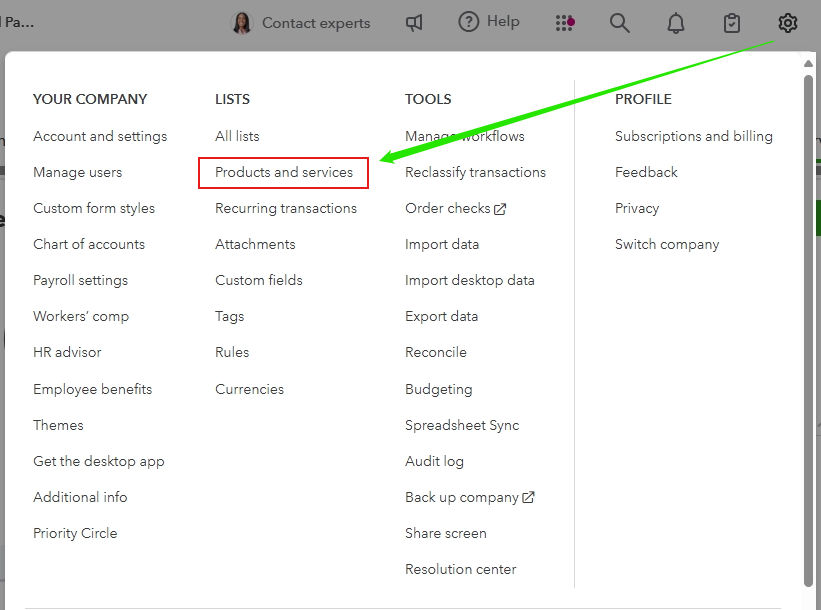Open the Help question mark icon

(x=469, y=22)
